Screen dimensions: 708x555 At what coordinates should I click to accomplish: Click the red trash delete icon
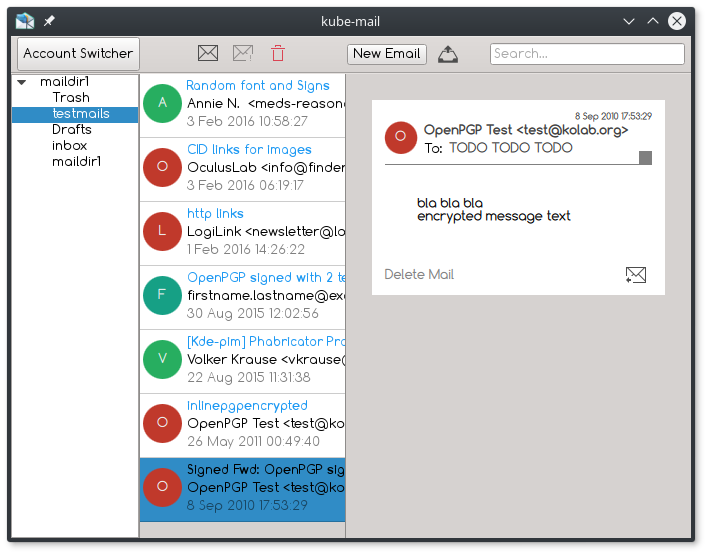click(x=278, y=54)
